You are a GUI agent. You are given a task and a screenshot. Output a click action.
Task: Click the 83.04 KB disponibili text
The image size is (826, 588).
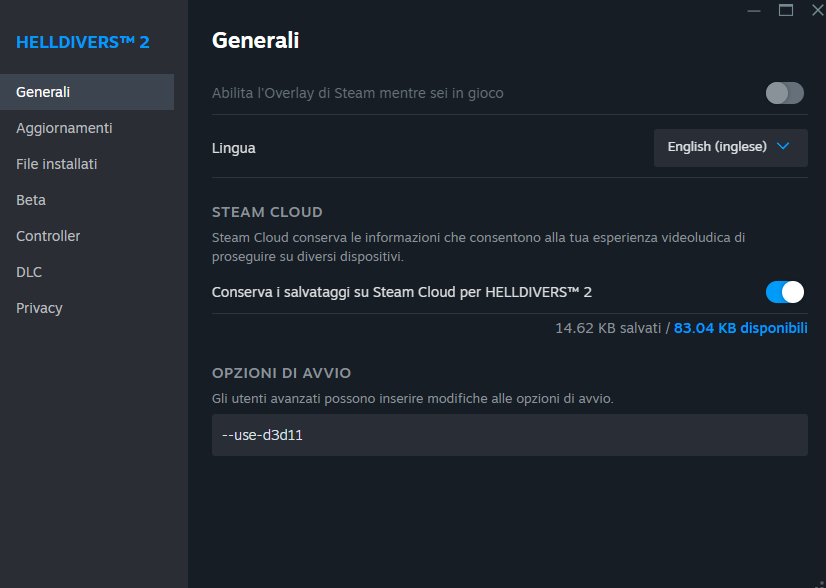(x=740, y=328)
